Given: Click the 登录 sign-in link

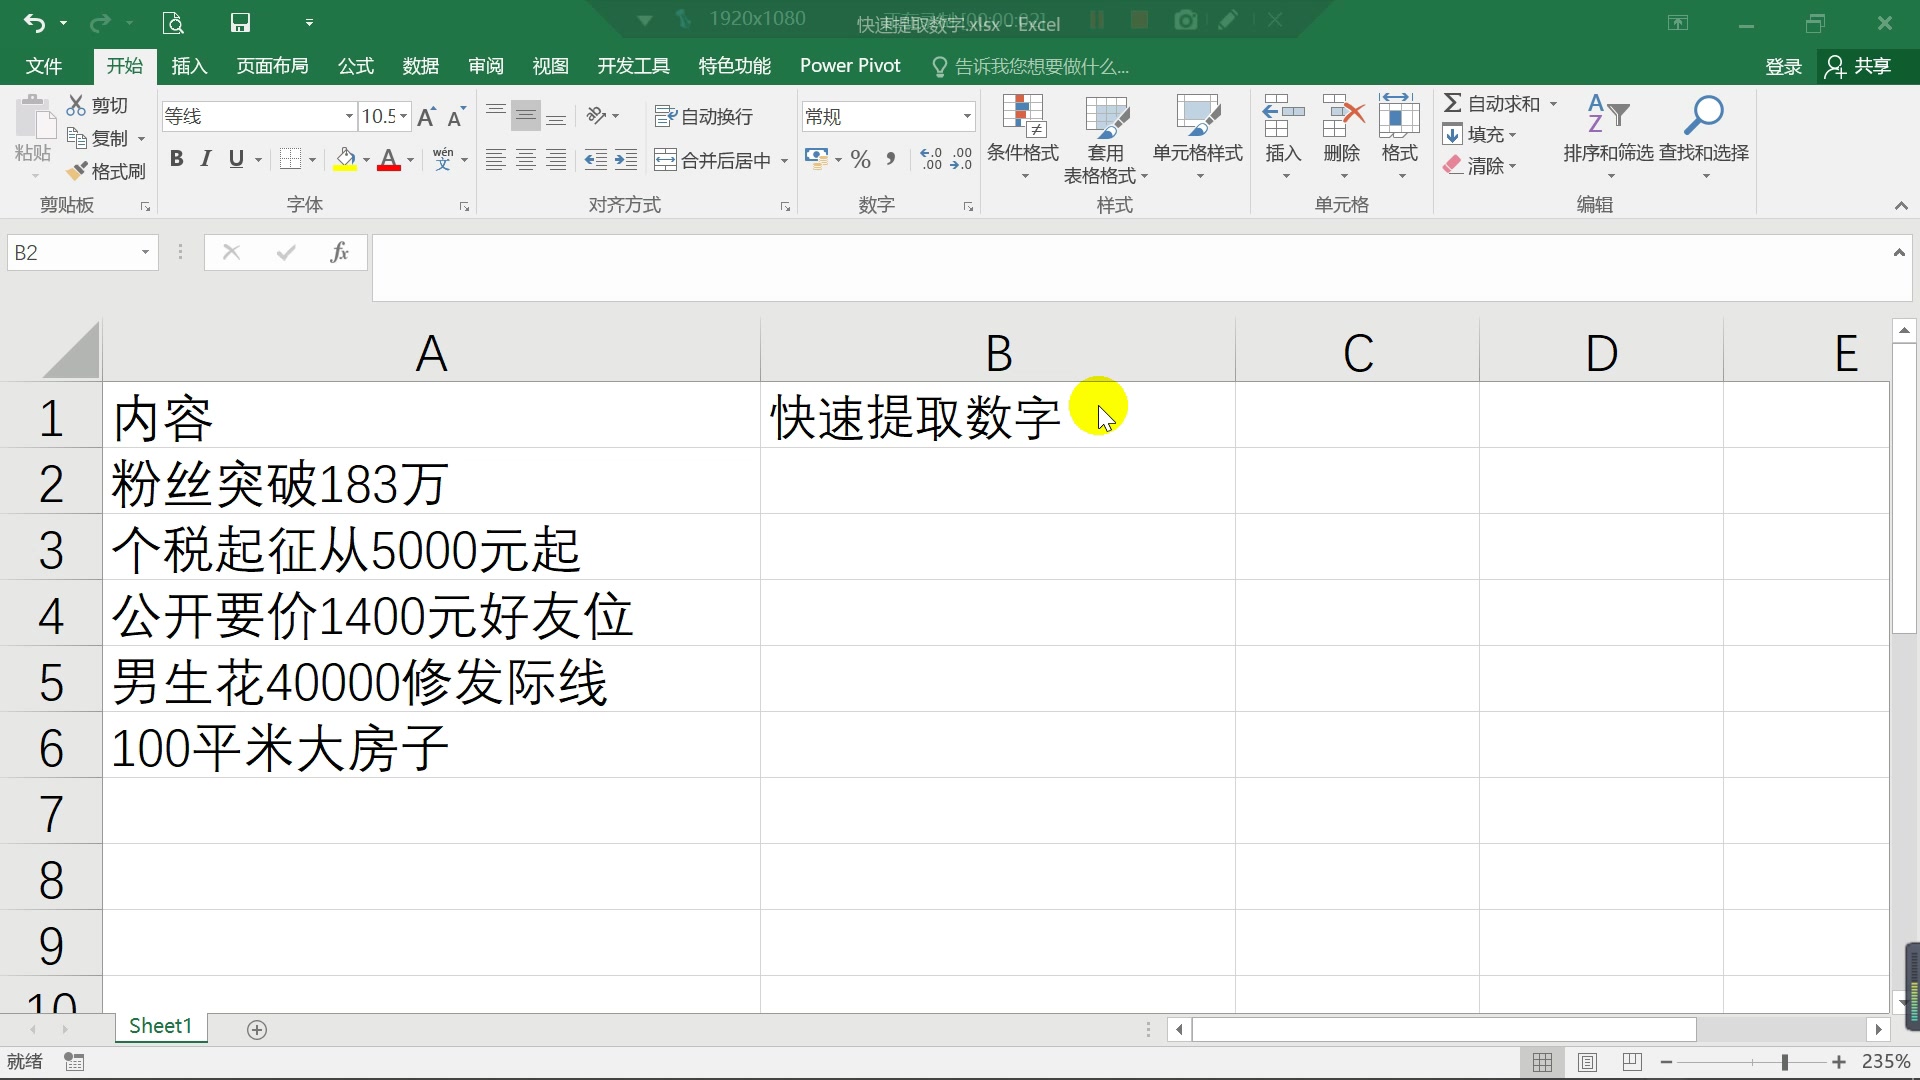Looking at the screenshot, I should tap(1783, 67).
